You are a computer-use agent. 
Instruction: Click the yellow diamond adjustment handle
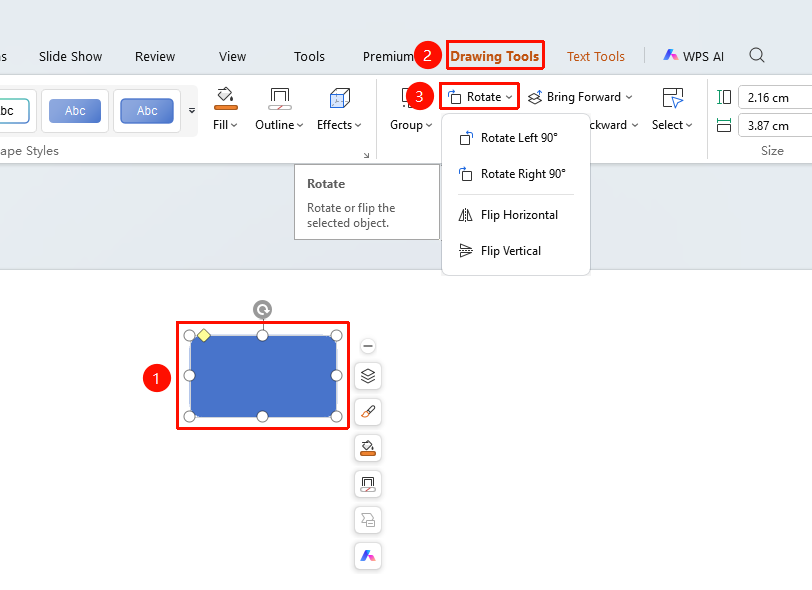pyautogui.click(x=204, y=336)
